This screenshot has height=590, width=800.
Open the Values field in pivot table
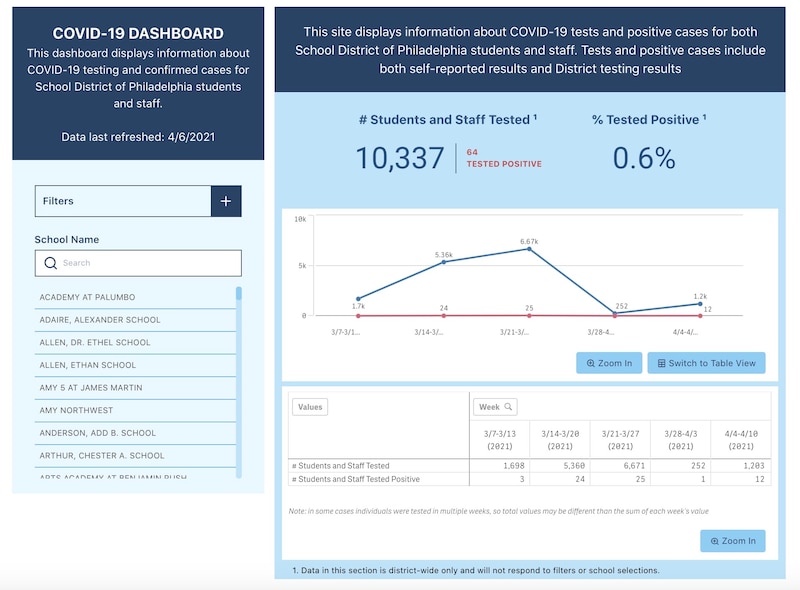tap(310, 407)
